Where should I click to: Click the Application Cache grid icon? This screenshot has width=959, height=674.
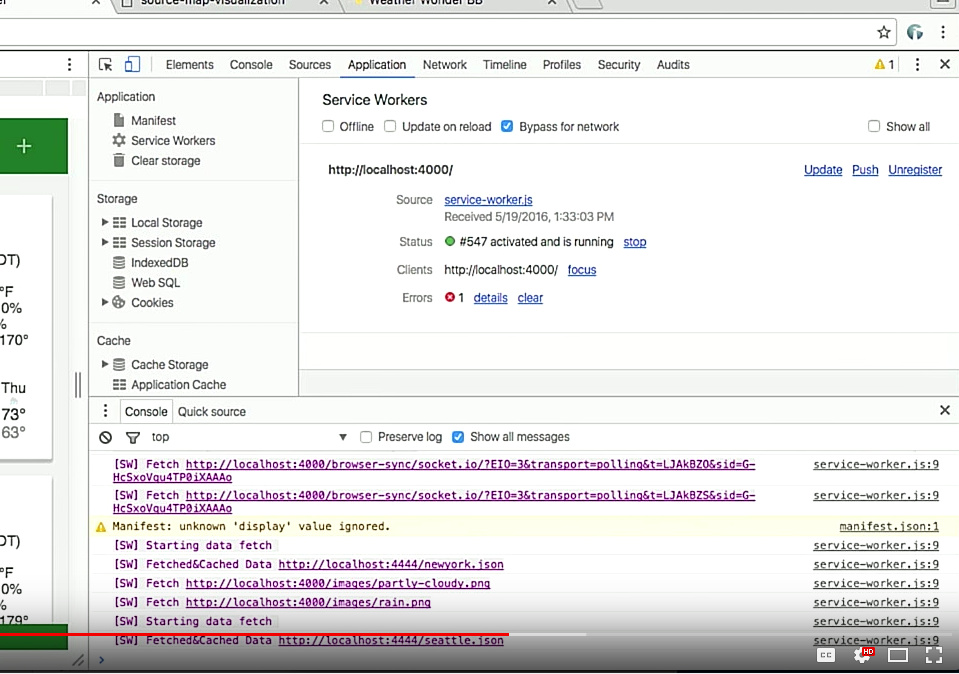pyautogui.click(x=119, y=385)
